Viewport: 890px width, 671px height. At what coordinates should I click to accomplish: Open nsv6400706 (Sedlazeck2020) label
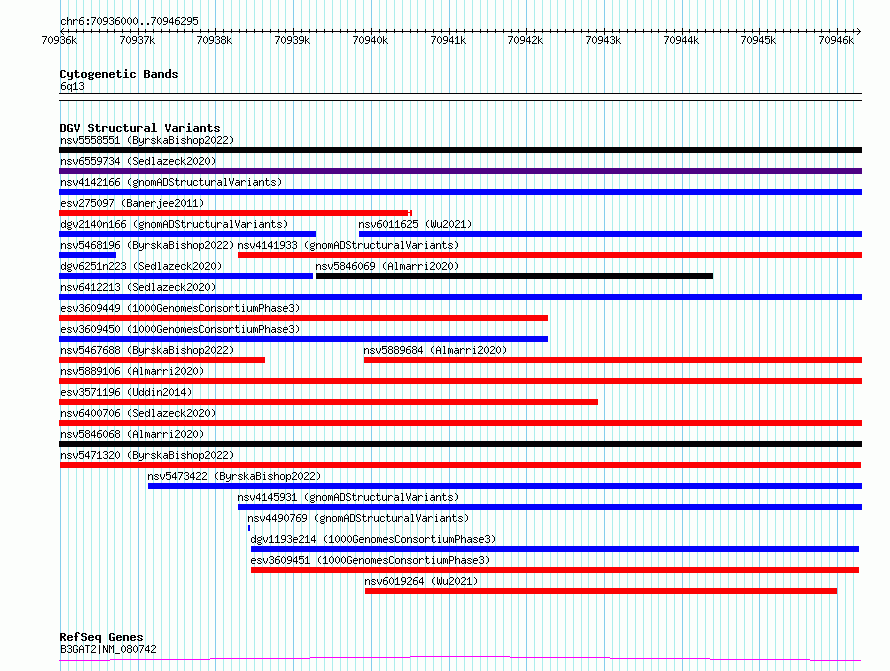click(138, 413)
